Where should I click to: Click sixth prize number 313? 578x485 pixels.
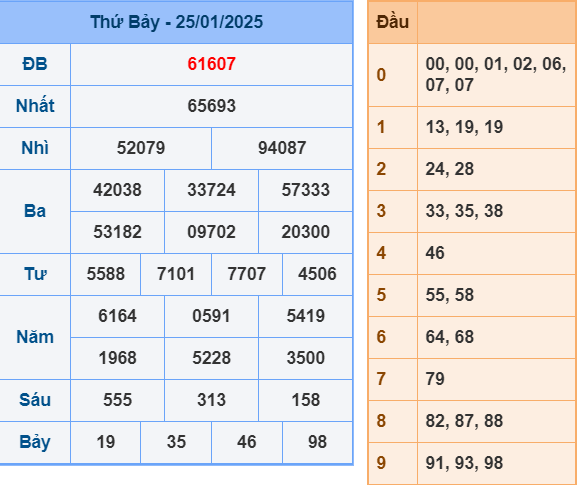click(x=211, y=400)
